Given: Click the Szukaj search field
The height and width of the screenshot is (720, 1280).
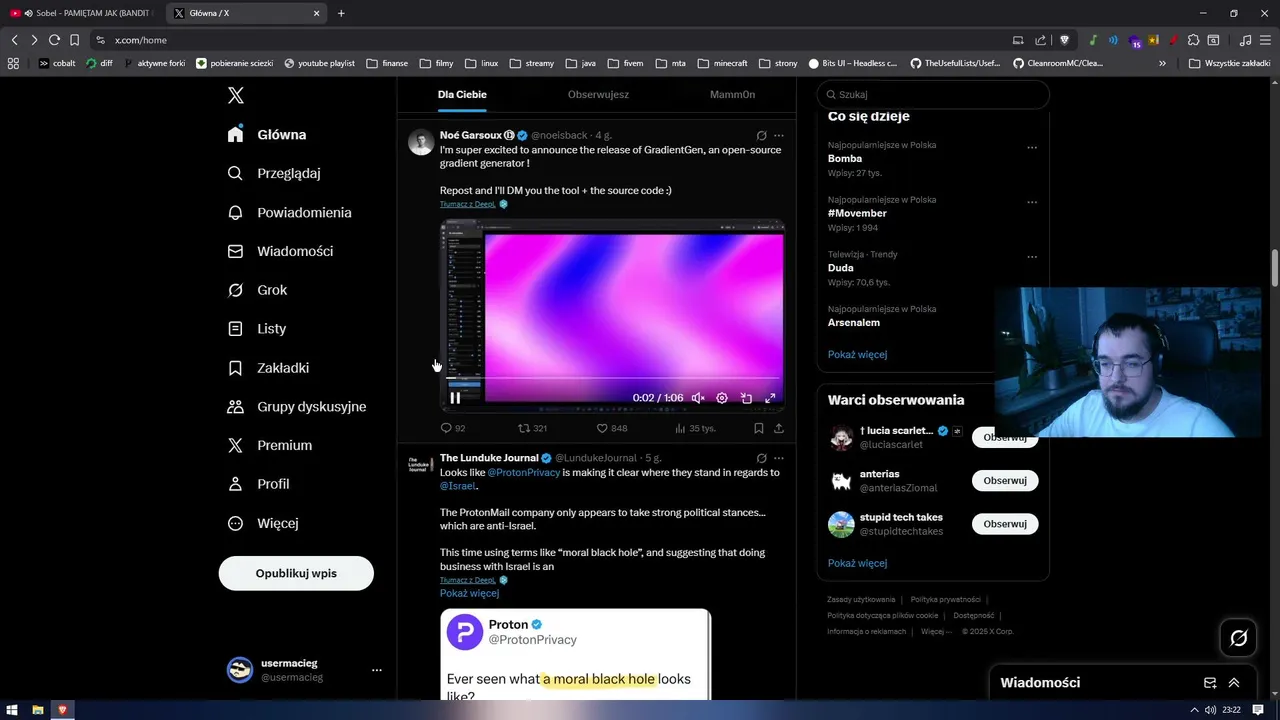Looking at the screenshot, I should [932, 94].
